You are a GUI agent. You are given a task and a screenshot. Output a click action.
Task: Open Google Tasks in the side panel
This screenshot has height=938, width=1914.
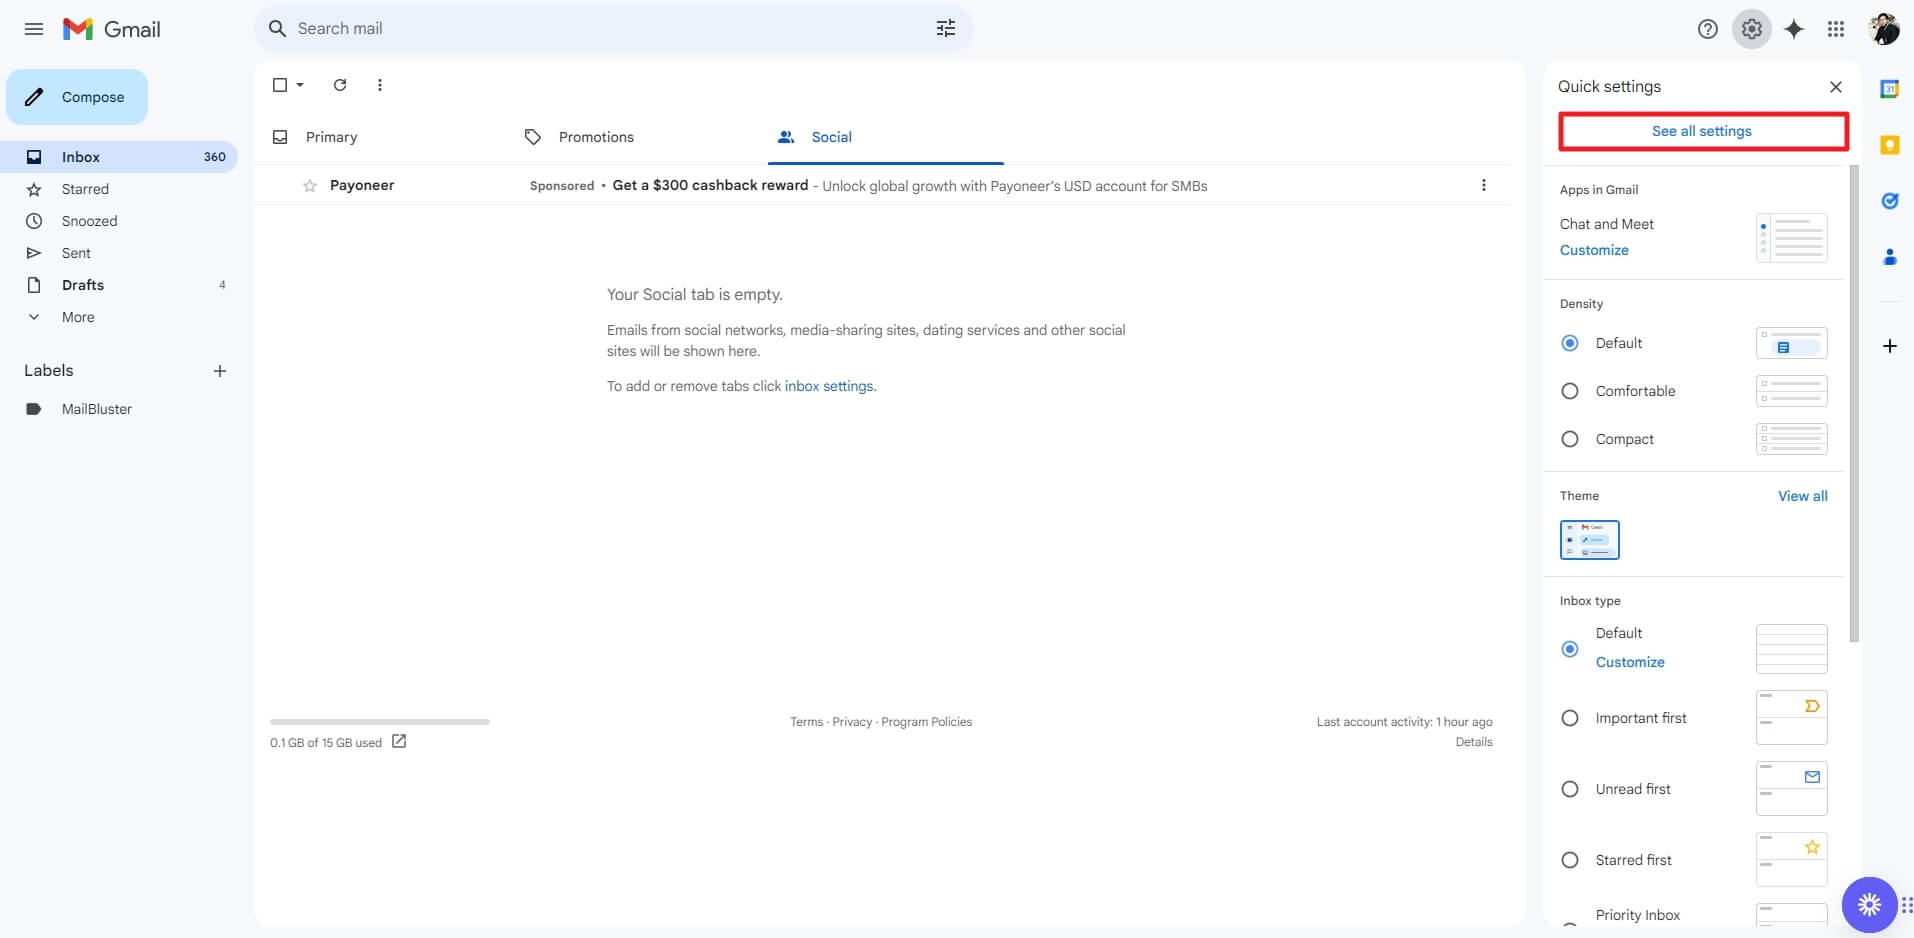1890,201
